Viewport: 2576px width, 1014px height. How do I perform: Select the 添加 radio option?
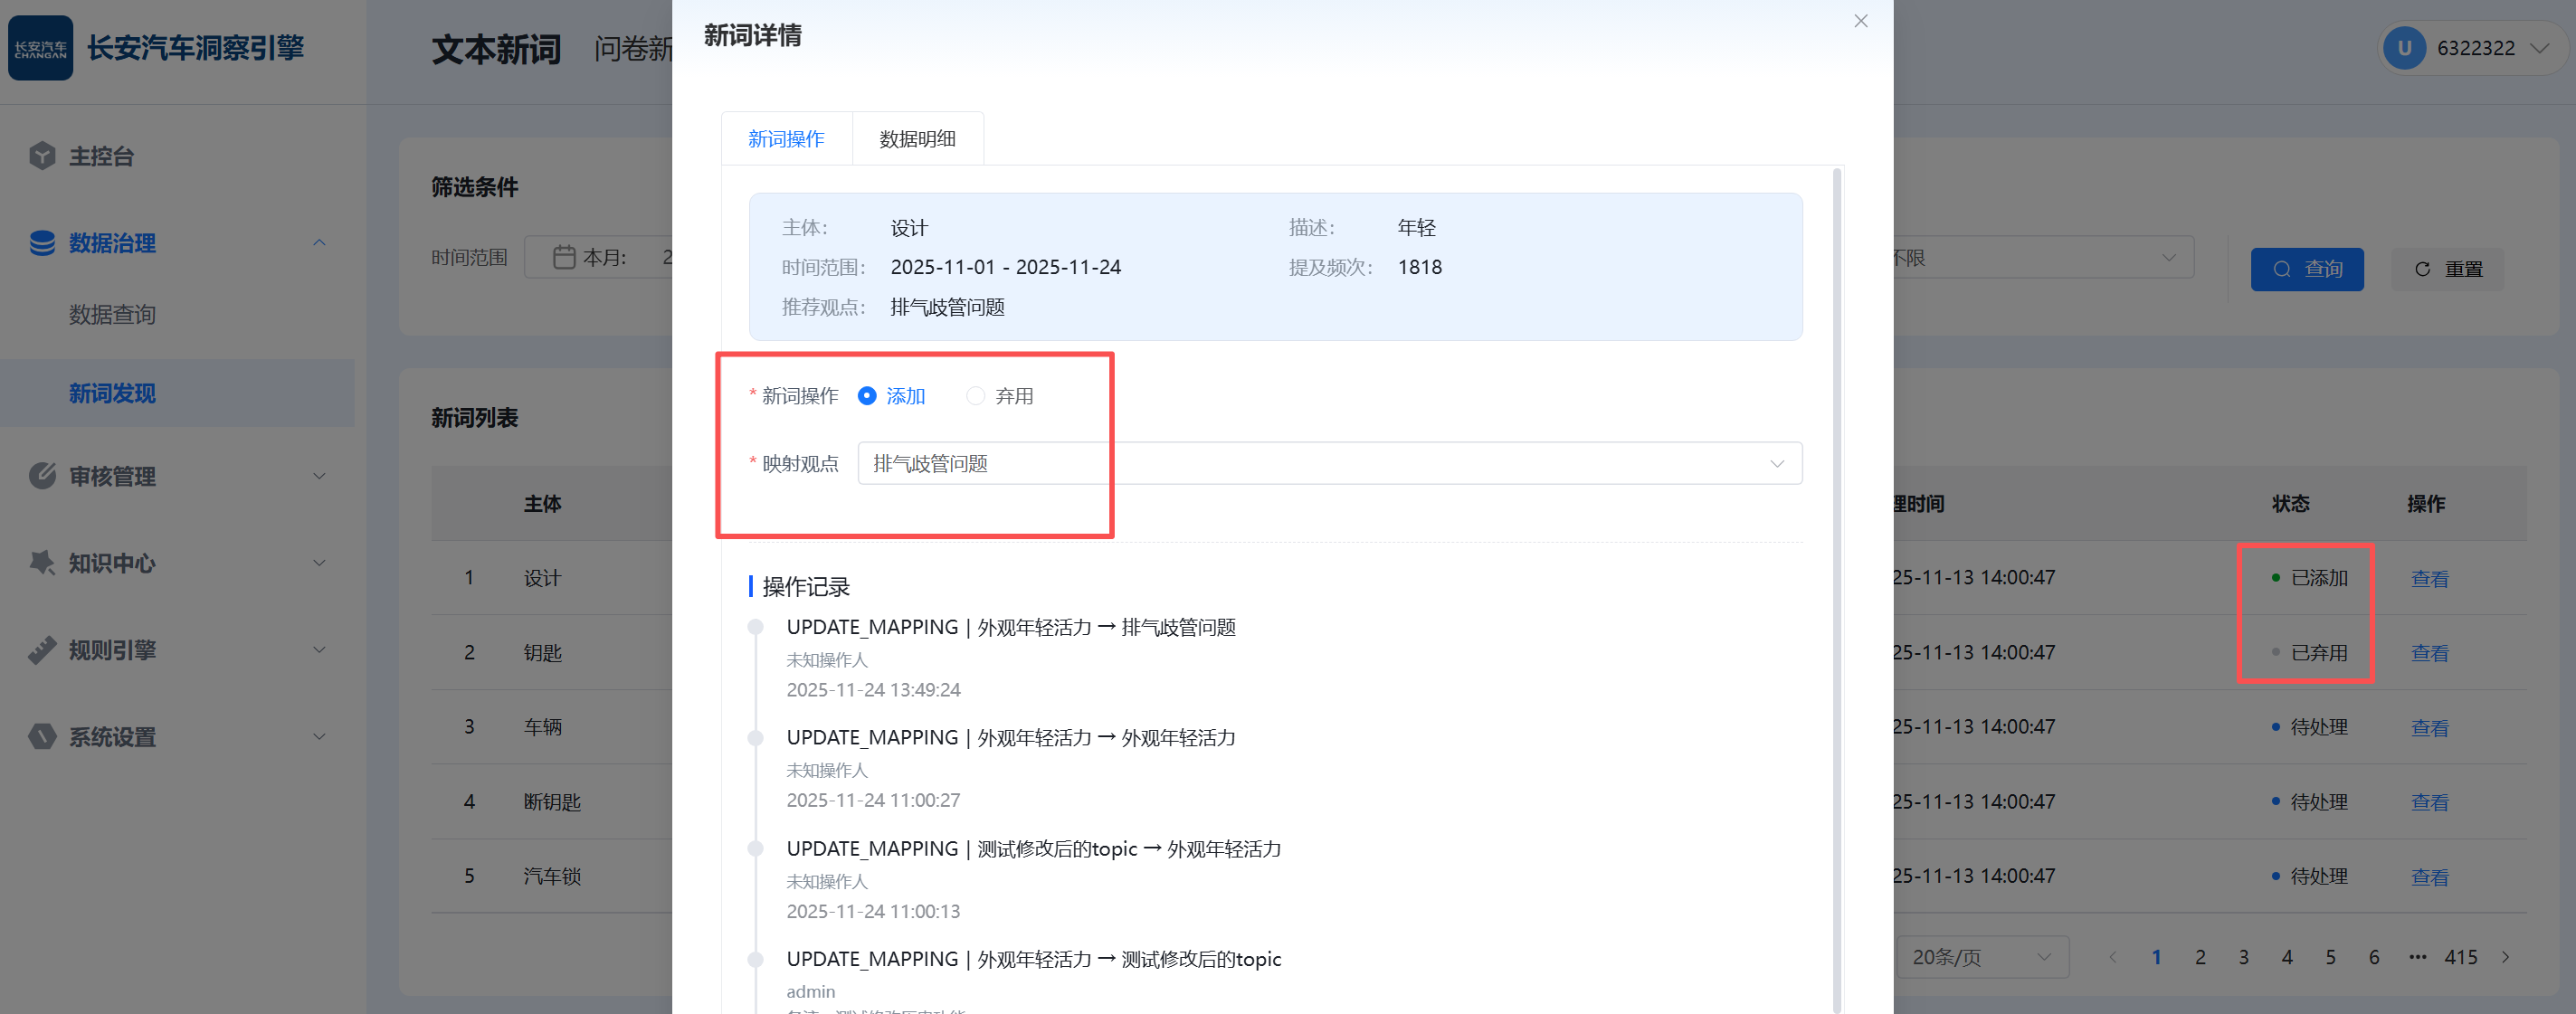click(867, 396)
